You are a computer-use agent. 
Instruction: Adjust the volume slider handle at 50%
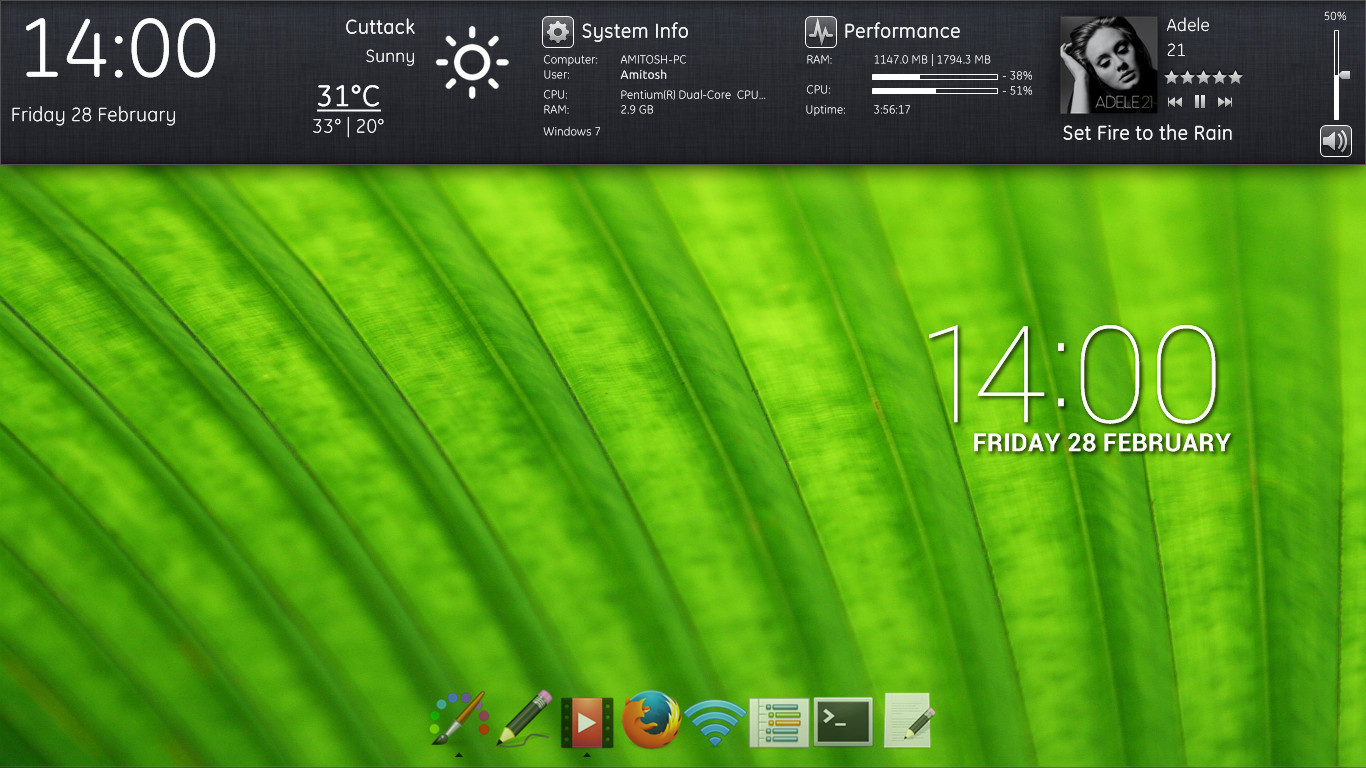(1344, 75)
